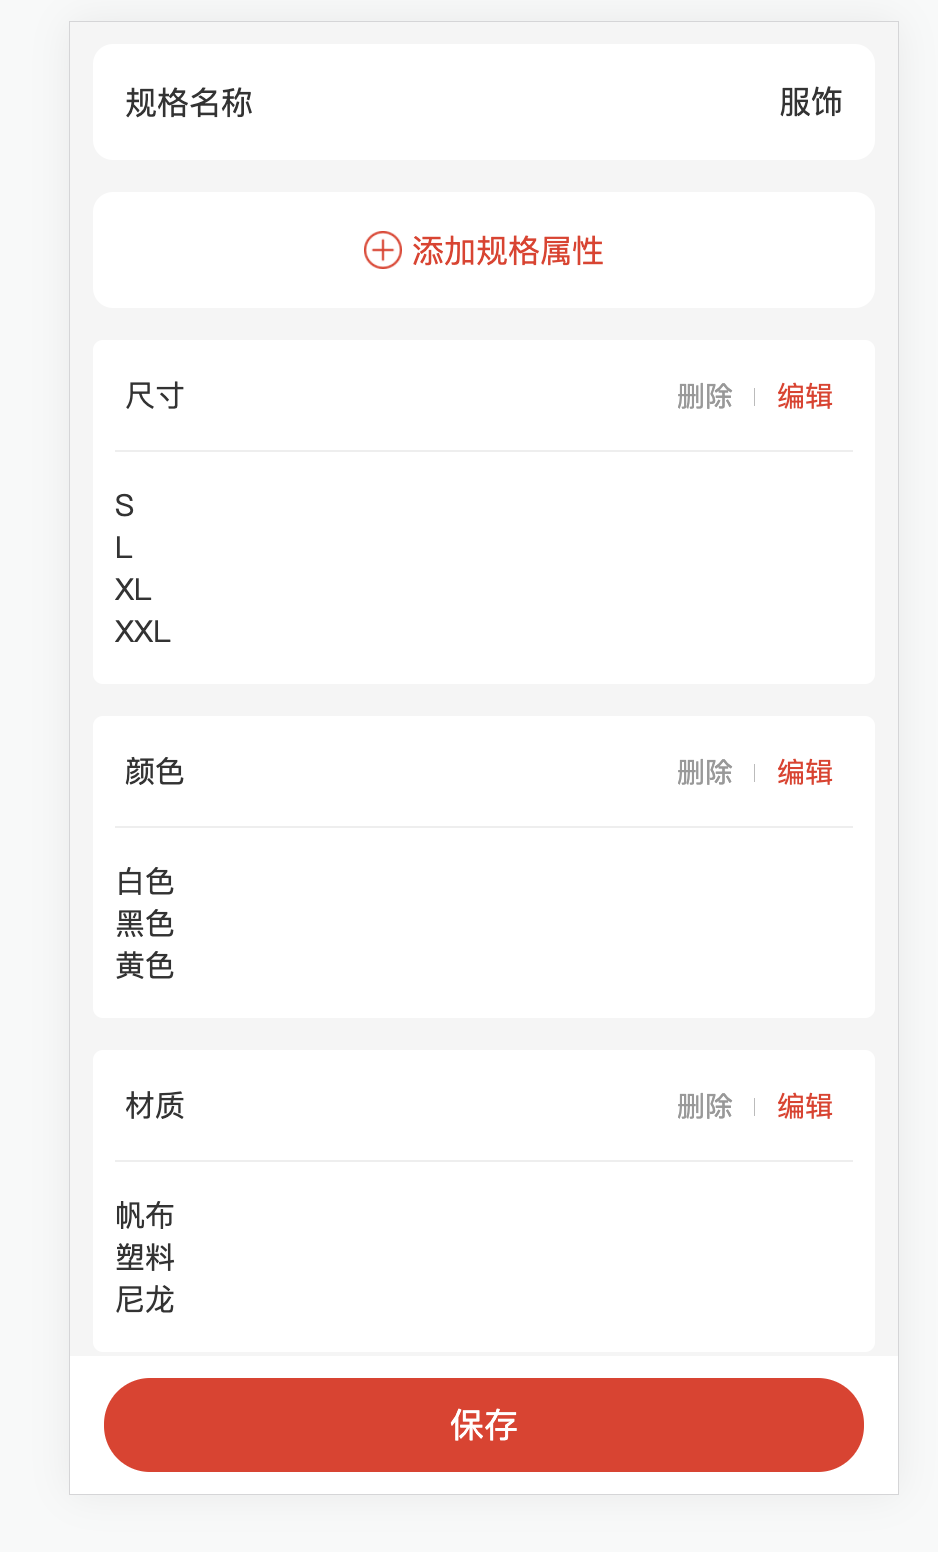This screenshot has width=938, height=1552.
Task: Edit the 颜色 attribute
Action: tap(805, 773)
